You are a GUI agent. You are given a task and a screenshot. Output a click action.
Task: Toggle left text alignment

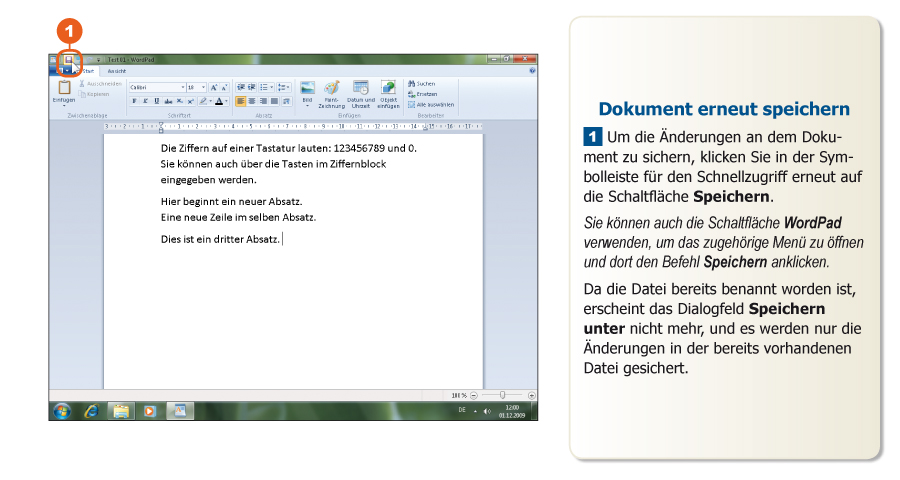click(241, 101)
